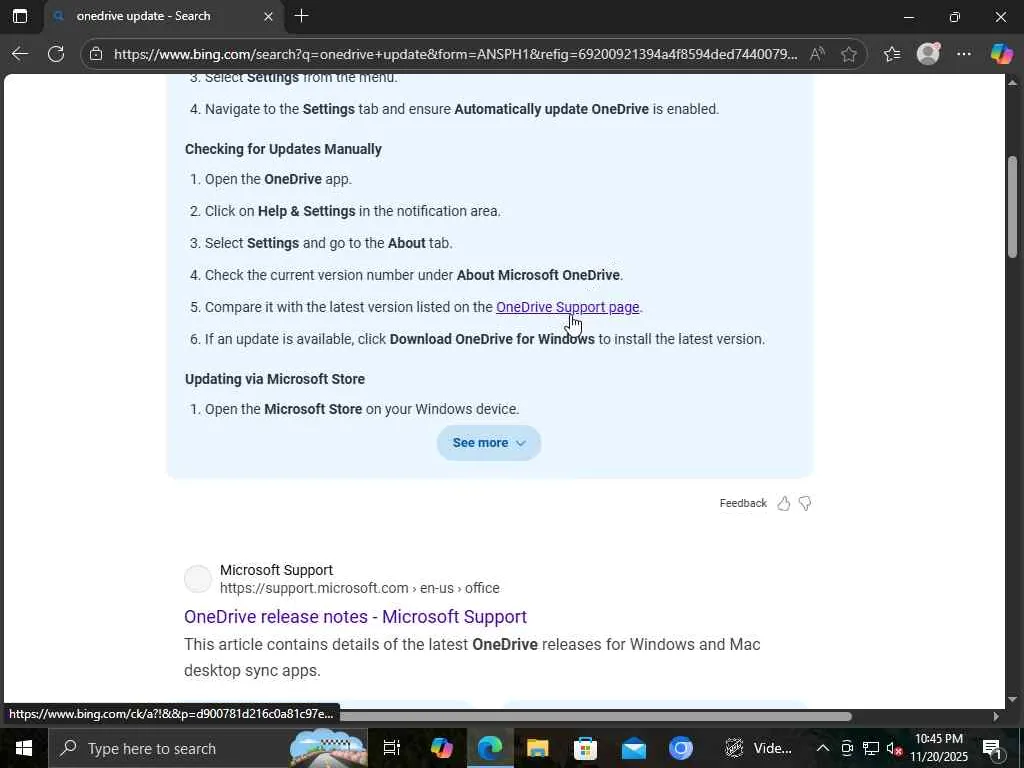This screenshot has height=768, width=1024.
Task: Open network status tray icon
Action: click(x=871, y=748)
